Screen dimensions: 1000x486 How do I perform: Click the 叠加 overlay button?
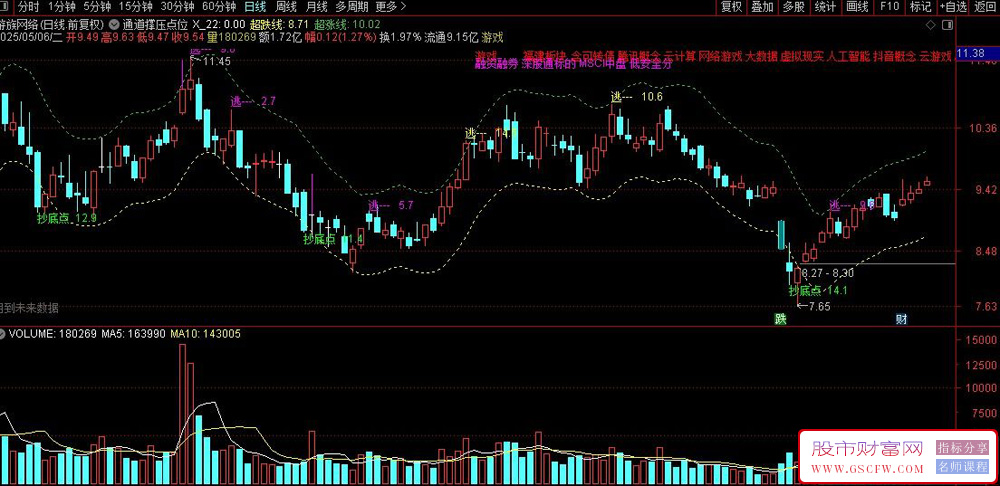tap(762, 7)
